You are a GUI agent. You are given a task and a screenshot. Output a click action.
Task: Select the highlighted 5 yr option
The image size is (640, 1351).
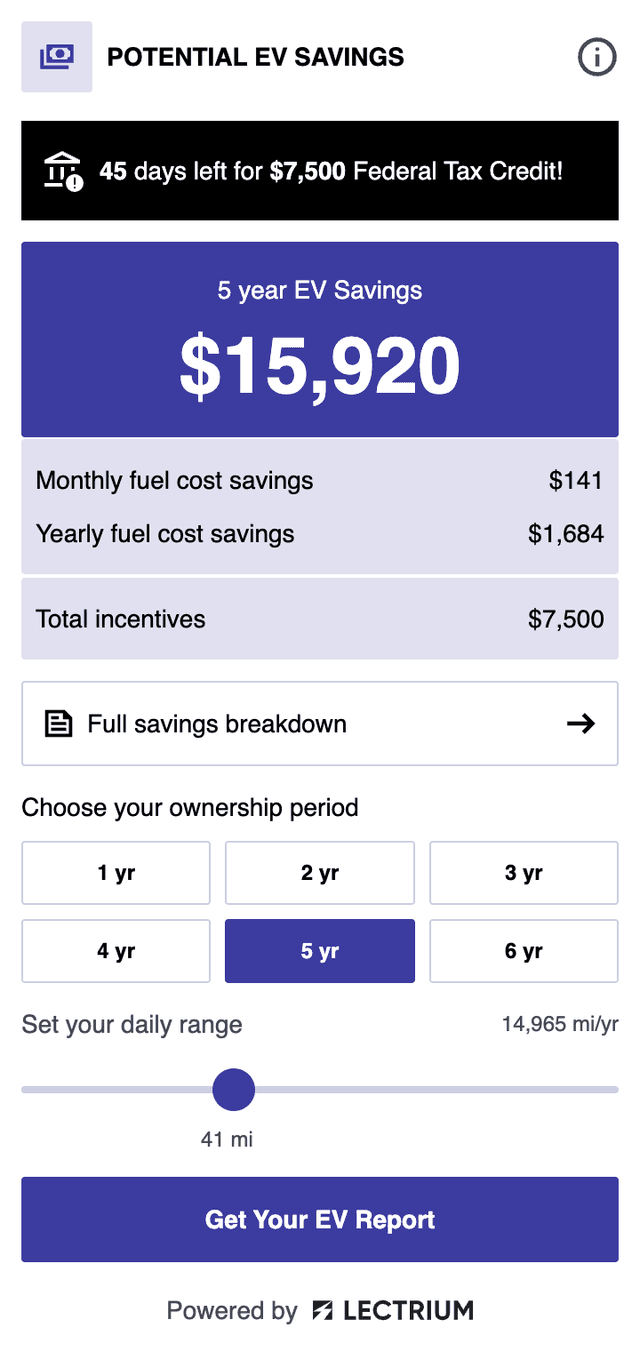(320, 951)
